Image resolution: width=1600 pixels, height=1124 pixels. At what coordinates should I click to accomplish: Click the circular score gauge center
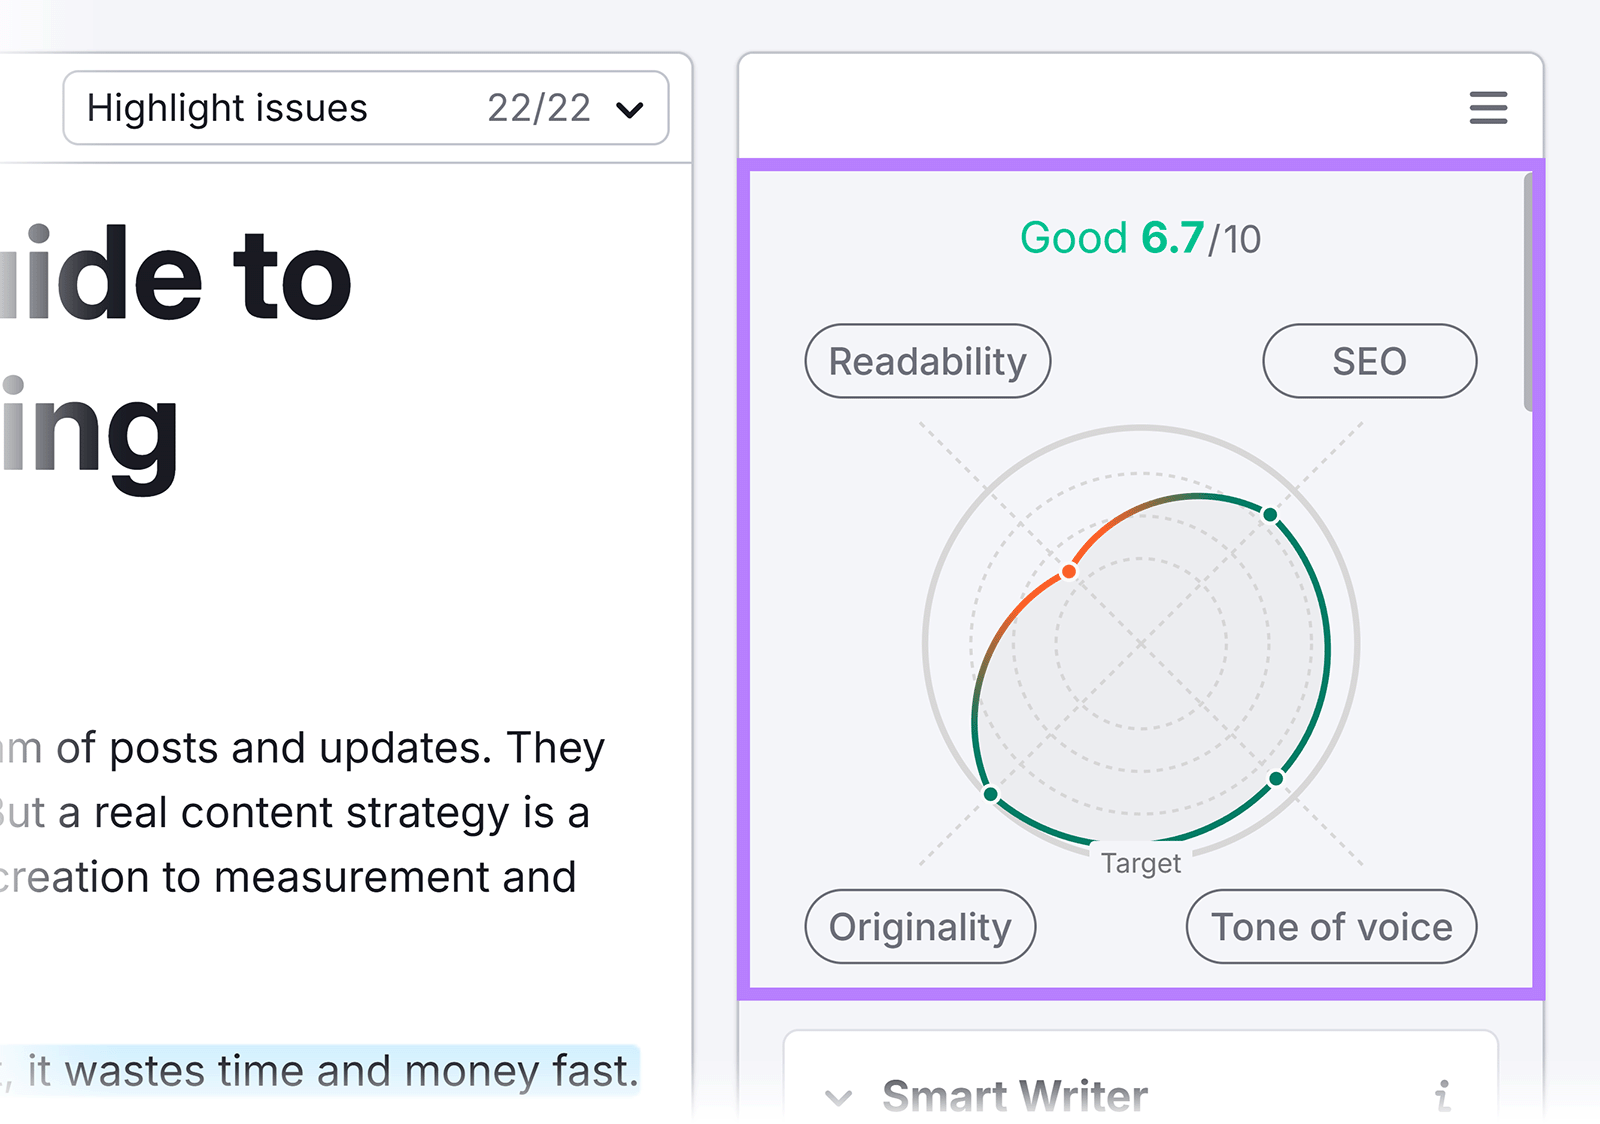click(1140, 645)
